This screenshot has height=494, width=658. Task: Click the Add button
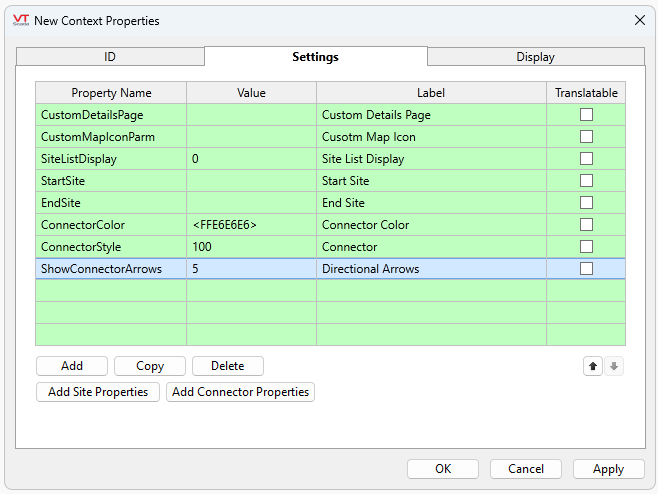click(x=72, y=366)
